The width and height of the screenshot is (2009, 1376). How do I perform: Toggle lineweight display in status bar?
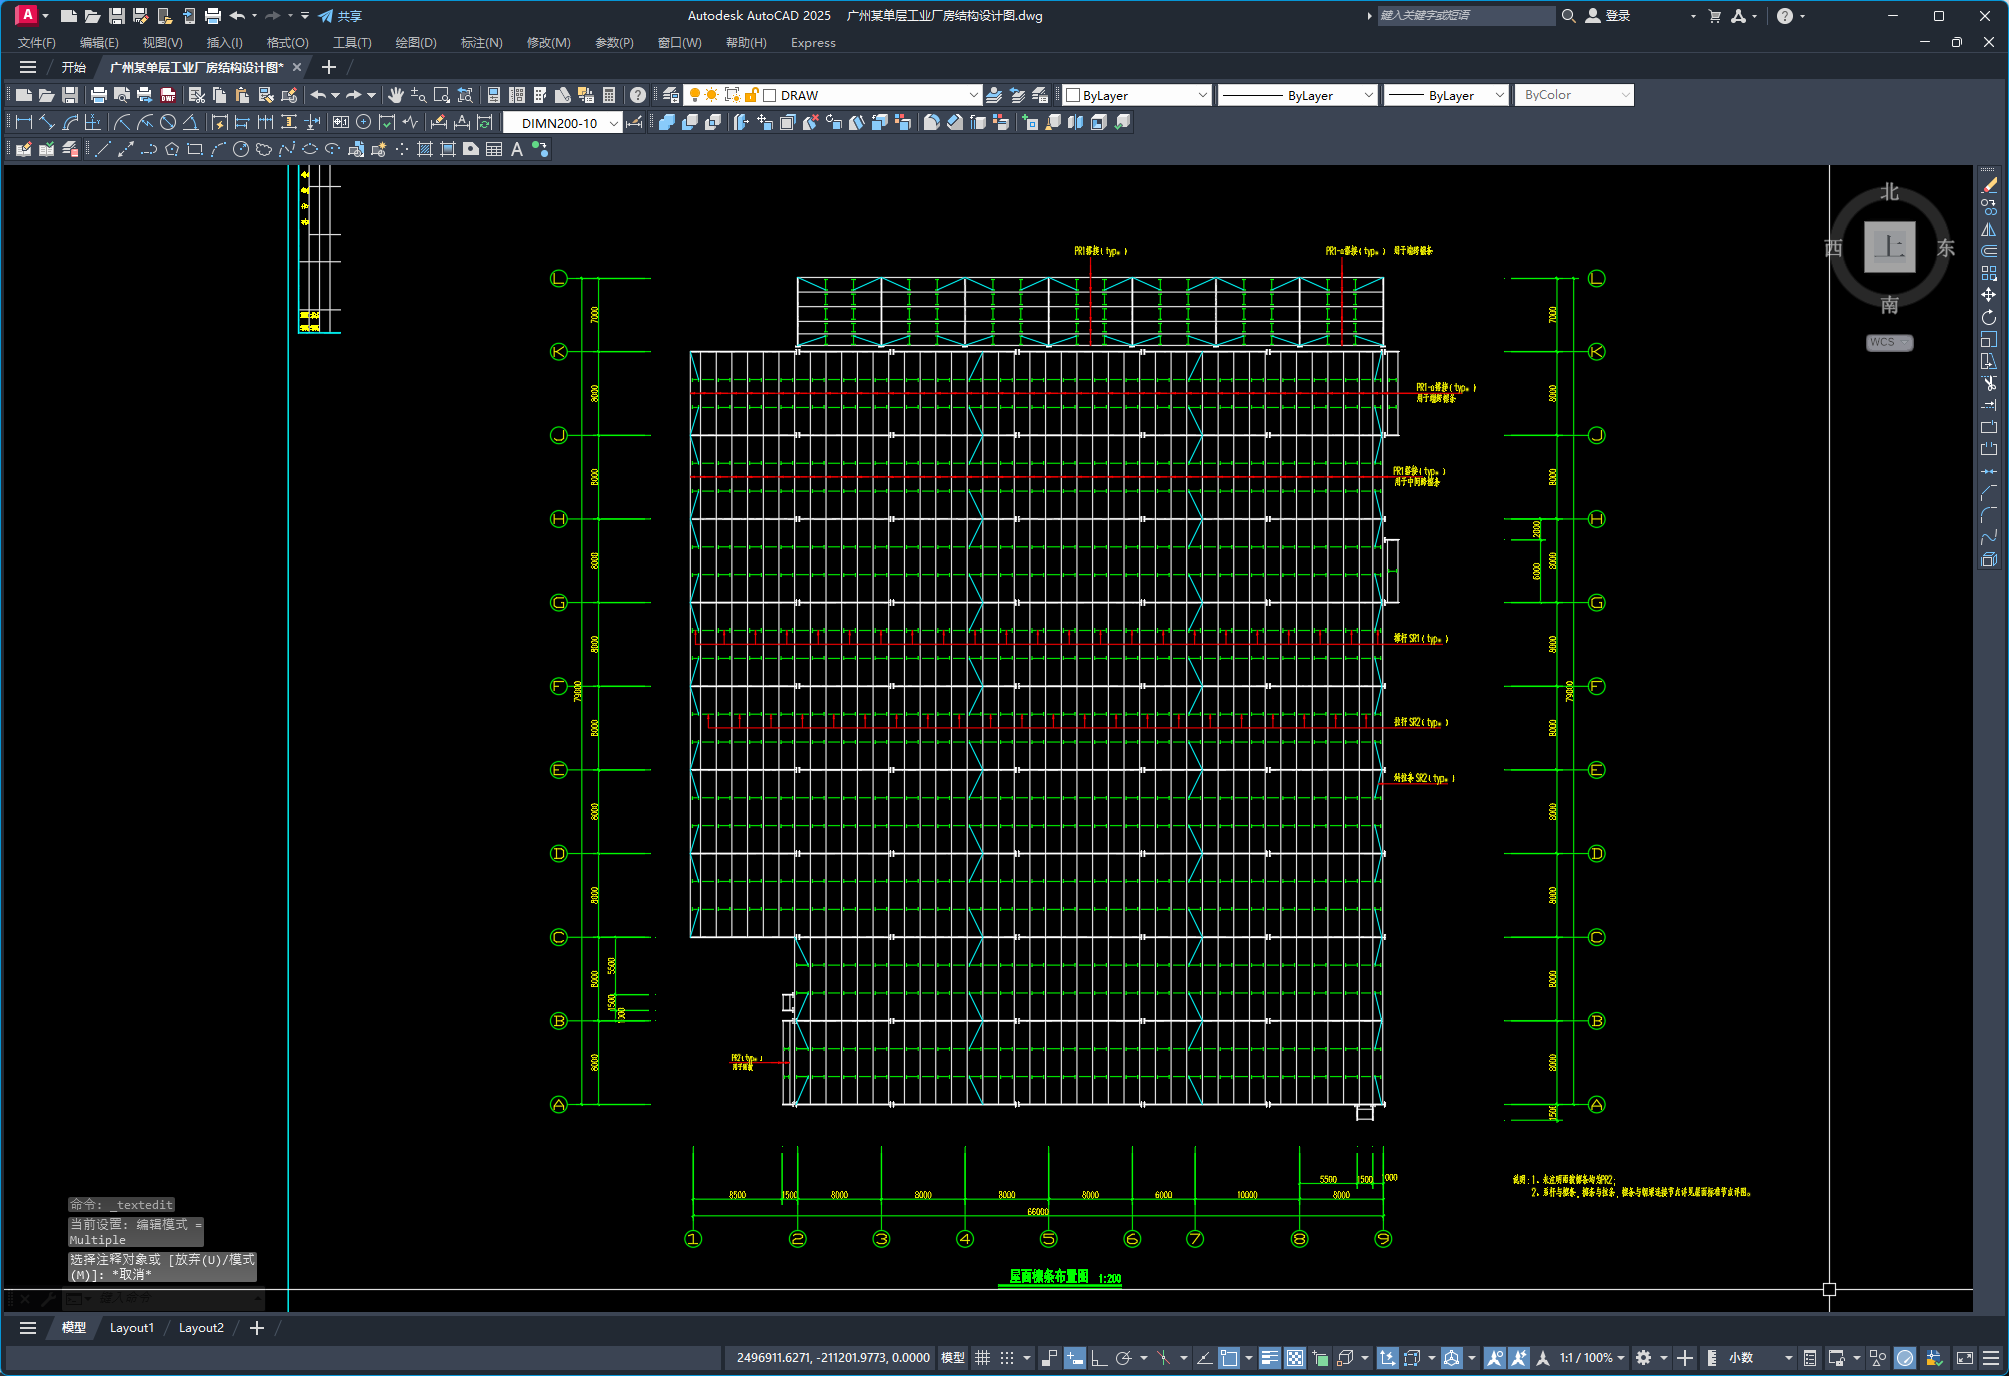tap(1269, 1358)
